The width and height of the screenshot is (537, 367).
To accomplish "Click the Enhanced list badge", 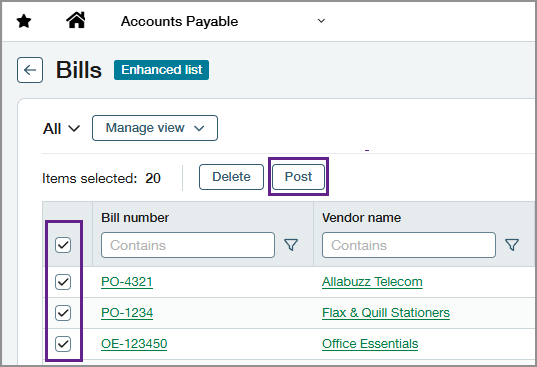I will (x=162, y=70).
